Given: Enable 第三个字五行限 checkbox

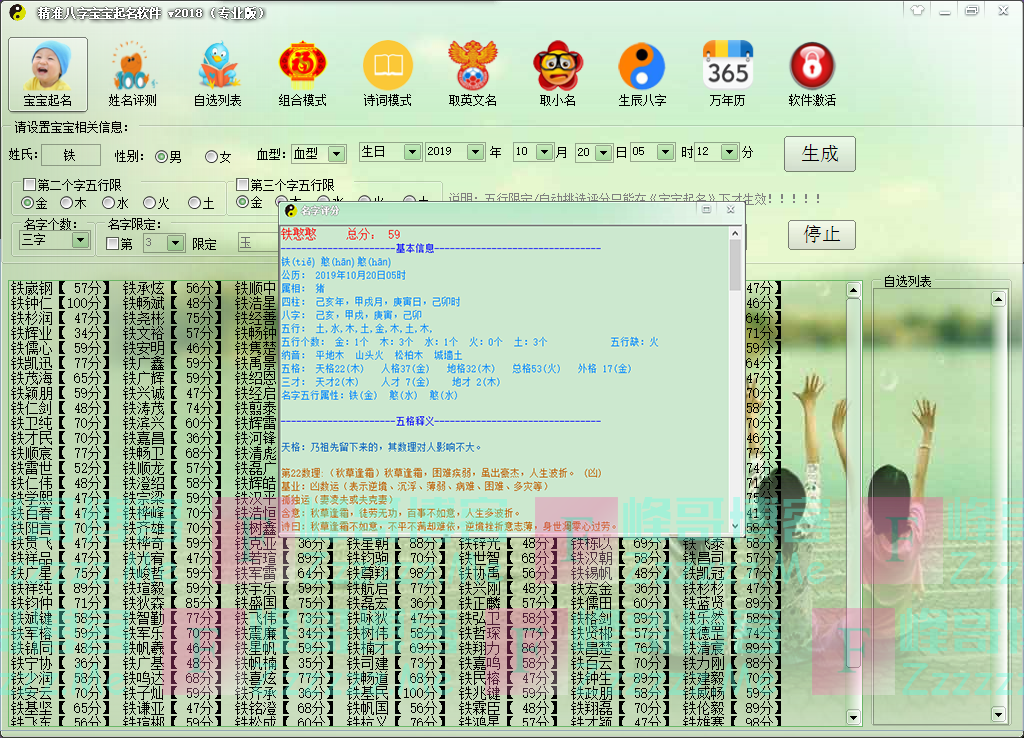Looking at the screenshot, I should 242,184.
